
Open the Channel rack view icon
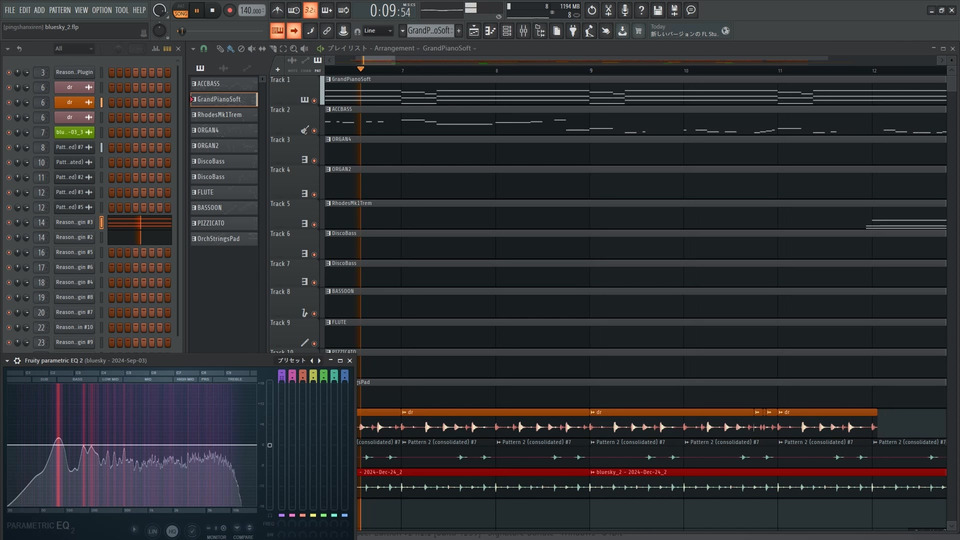point(507,31)
